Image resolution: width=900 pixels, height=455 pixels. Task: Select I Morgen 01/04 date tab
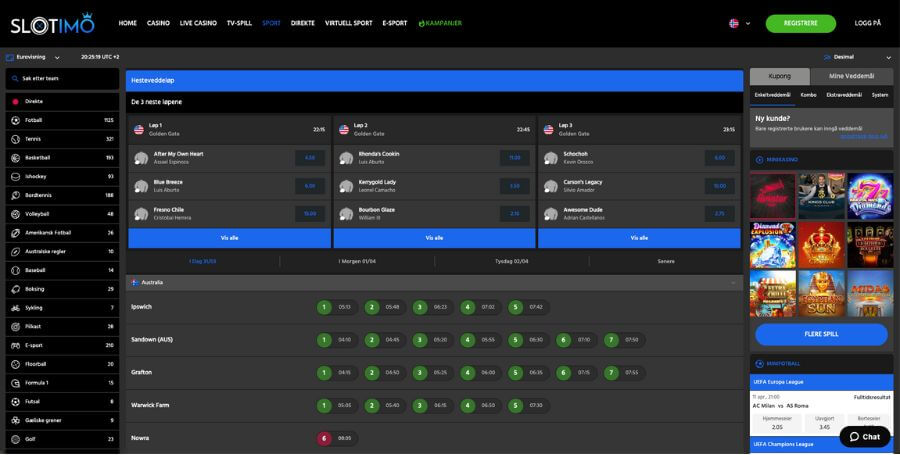click(x=357, y=262)
